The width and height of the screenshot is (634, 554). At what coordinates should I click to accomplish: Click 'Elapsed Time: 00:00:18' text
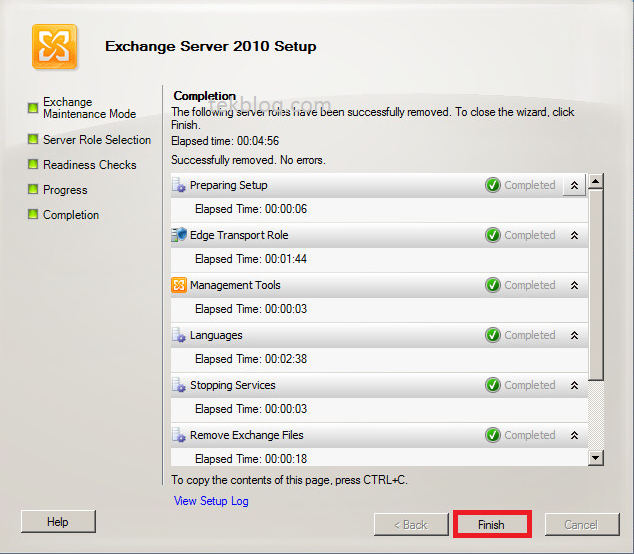coord(251,459)
